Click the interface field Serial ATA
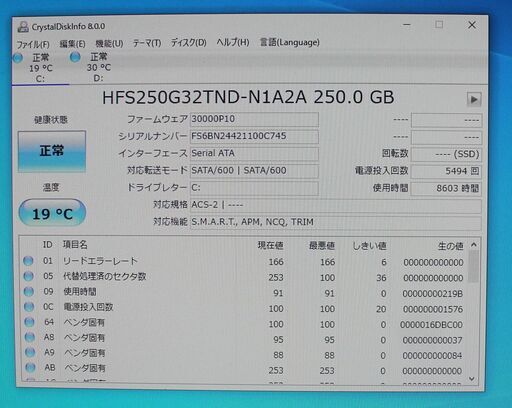 point(254,154)
